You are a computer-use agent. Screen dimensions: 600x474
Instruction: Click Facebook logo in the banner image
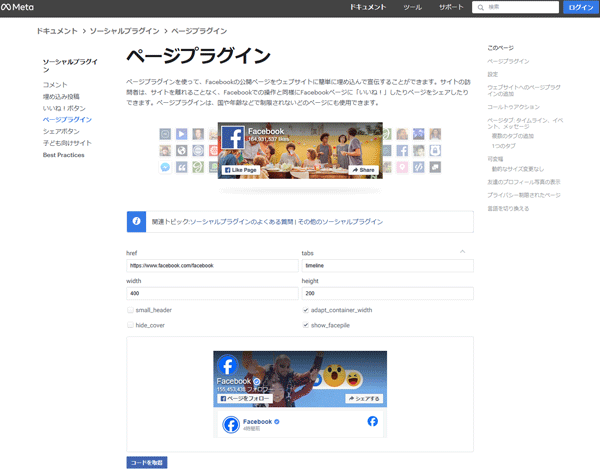click(x=233, y=139)
